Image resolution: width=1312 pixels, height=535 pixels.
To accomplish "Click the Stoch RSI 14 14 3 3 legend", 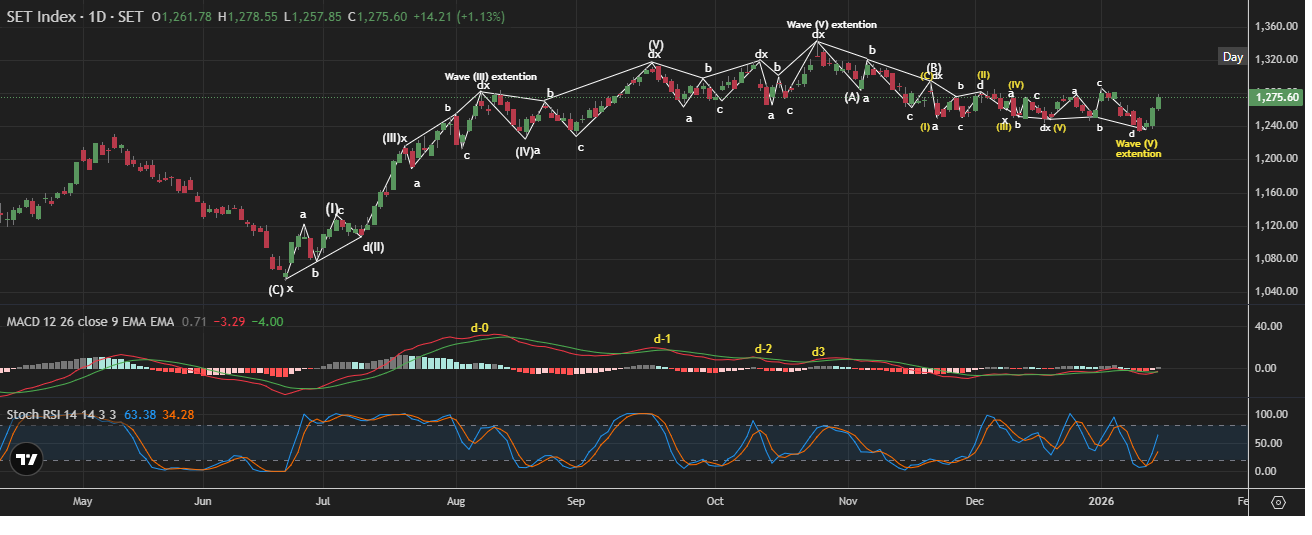I will coord(63,414).
